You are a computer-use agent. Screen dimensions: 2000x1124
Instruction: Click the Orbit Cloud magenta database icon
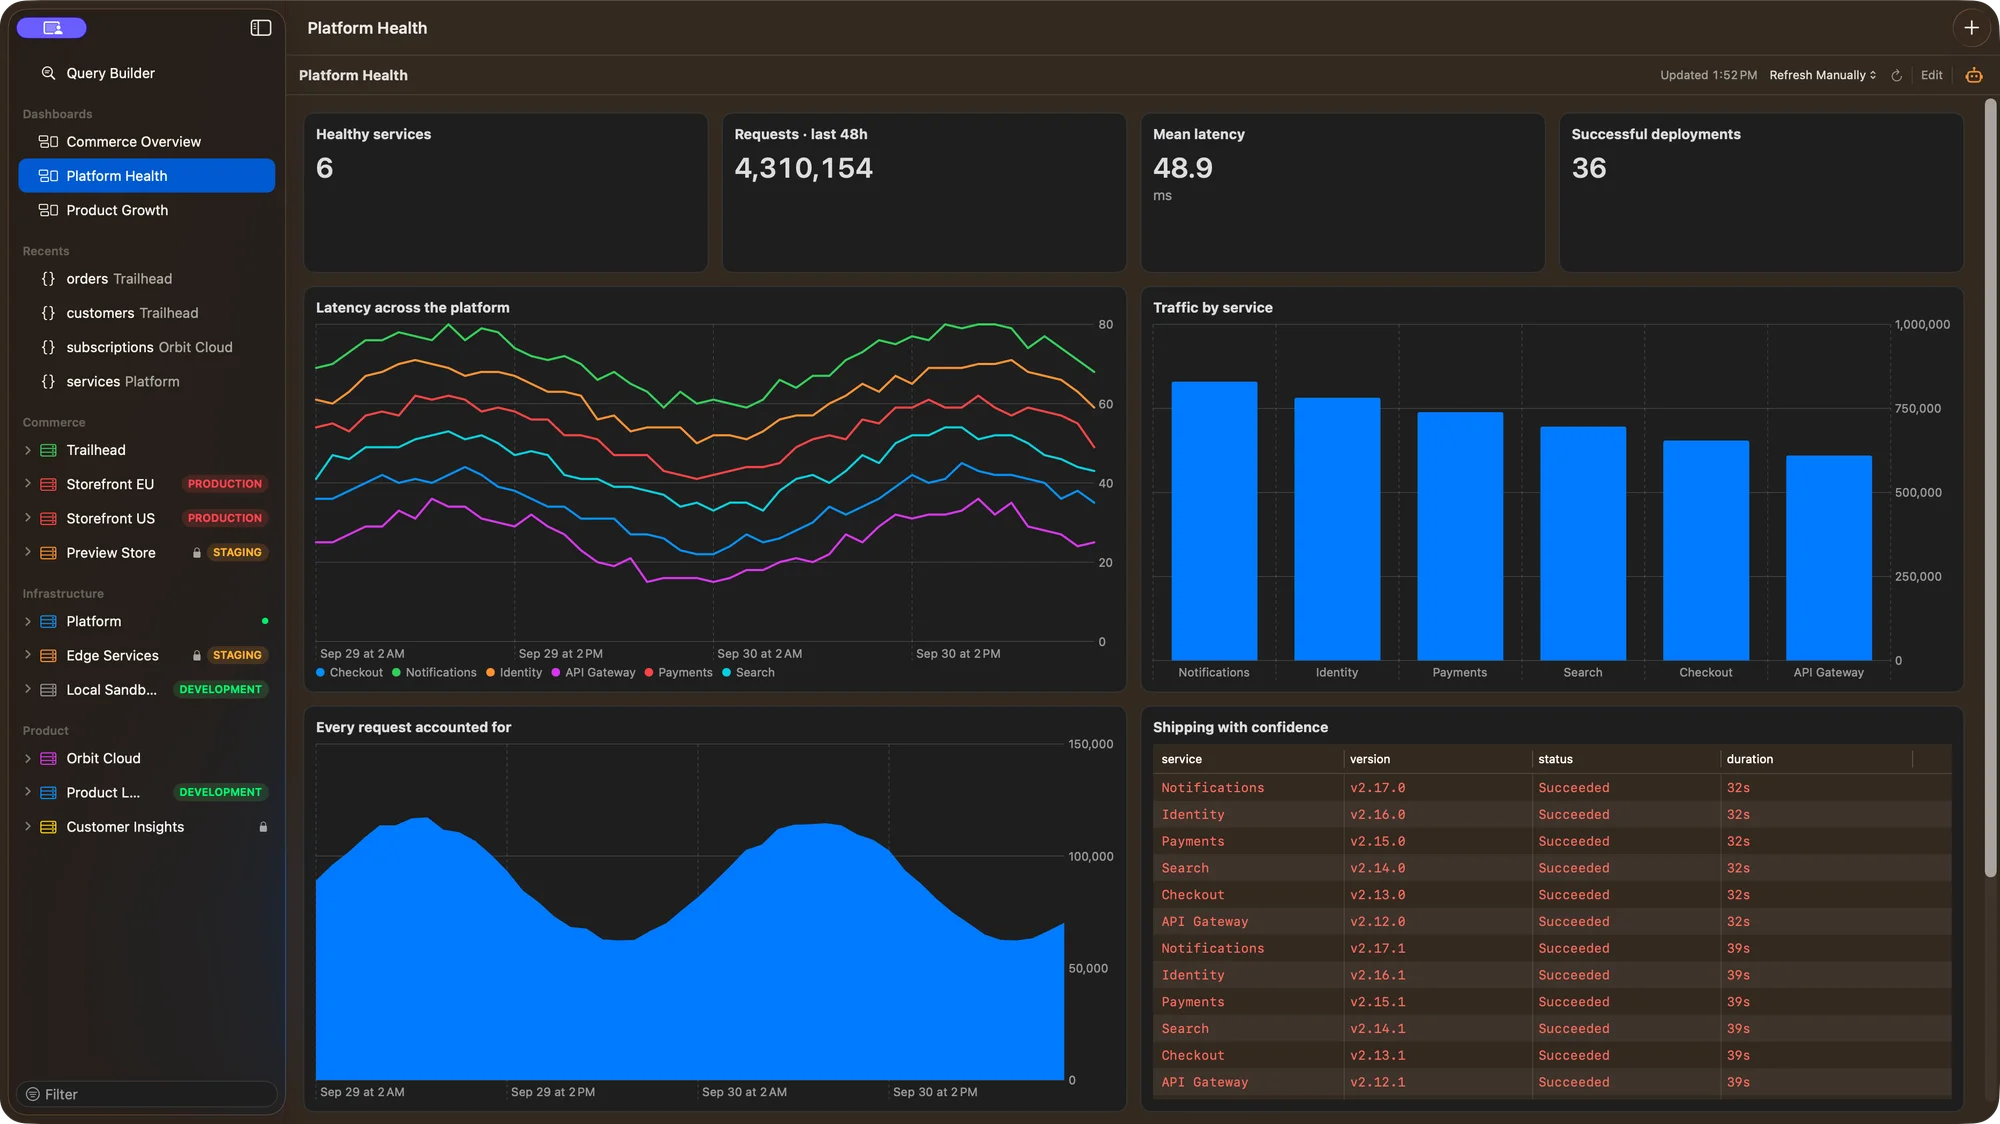(x=48, y=758)
